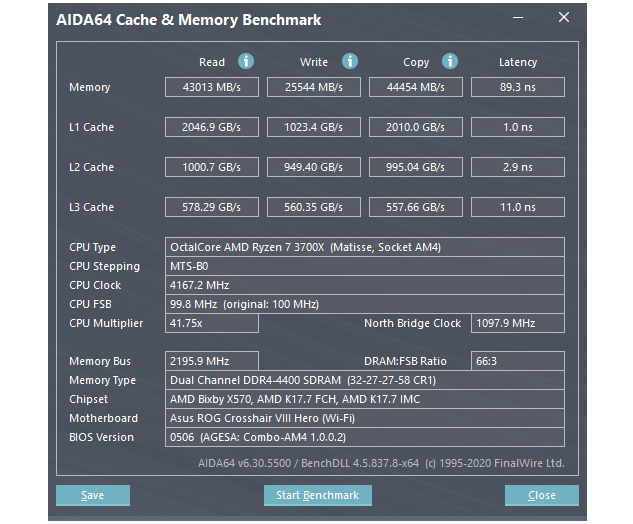The height and width of the screenshot is (524, 633).
Task: Select L2 Cache copy 995.04 GB/s
Action: point(416,167)
